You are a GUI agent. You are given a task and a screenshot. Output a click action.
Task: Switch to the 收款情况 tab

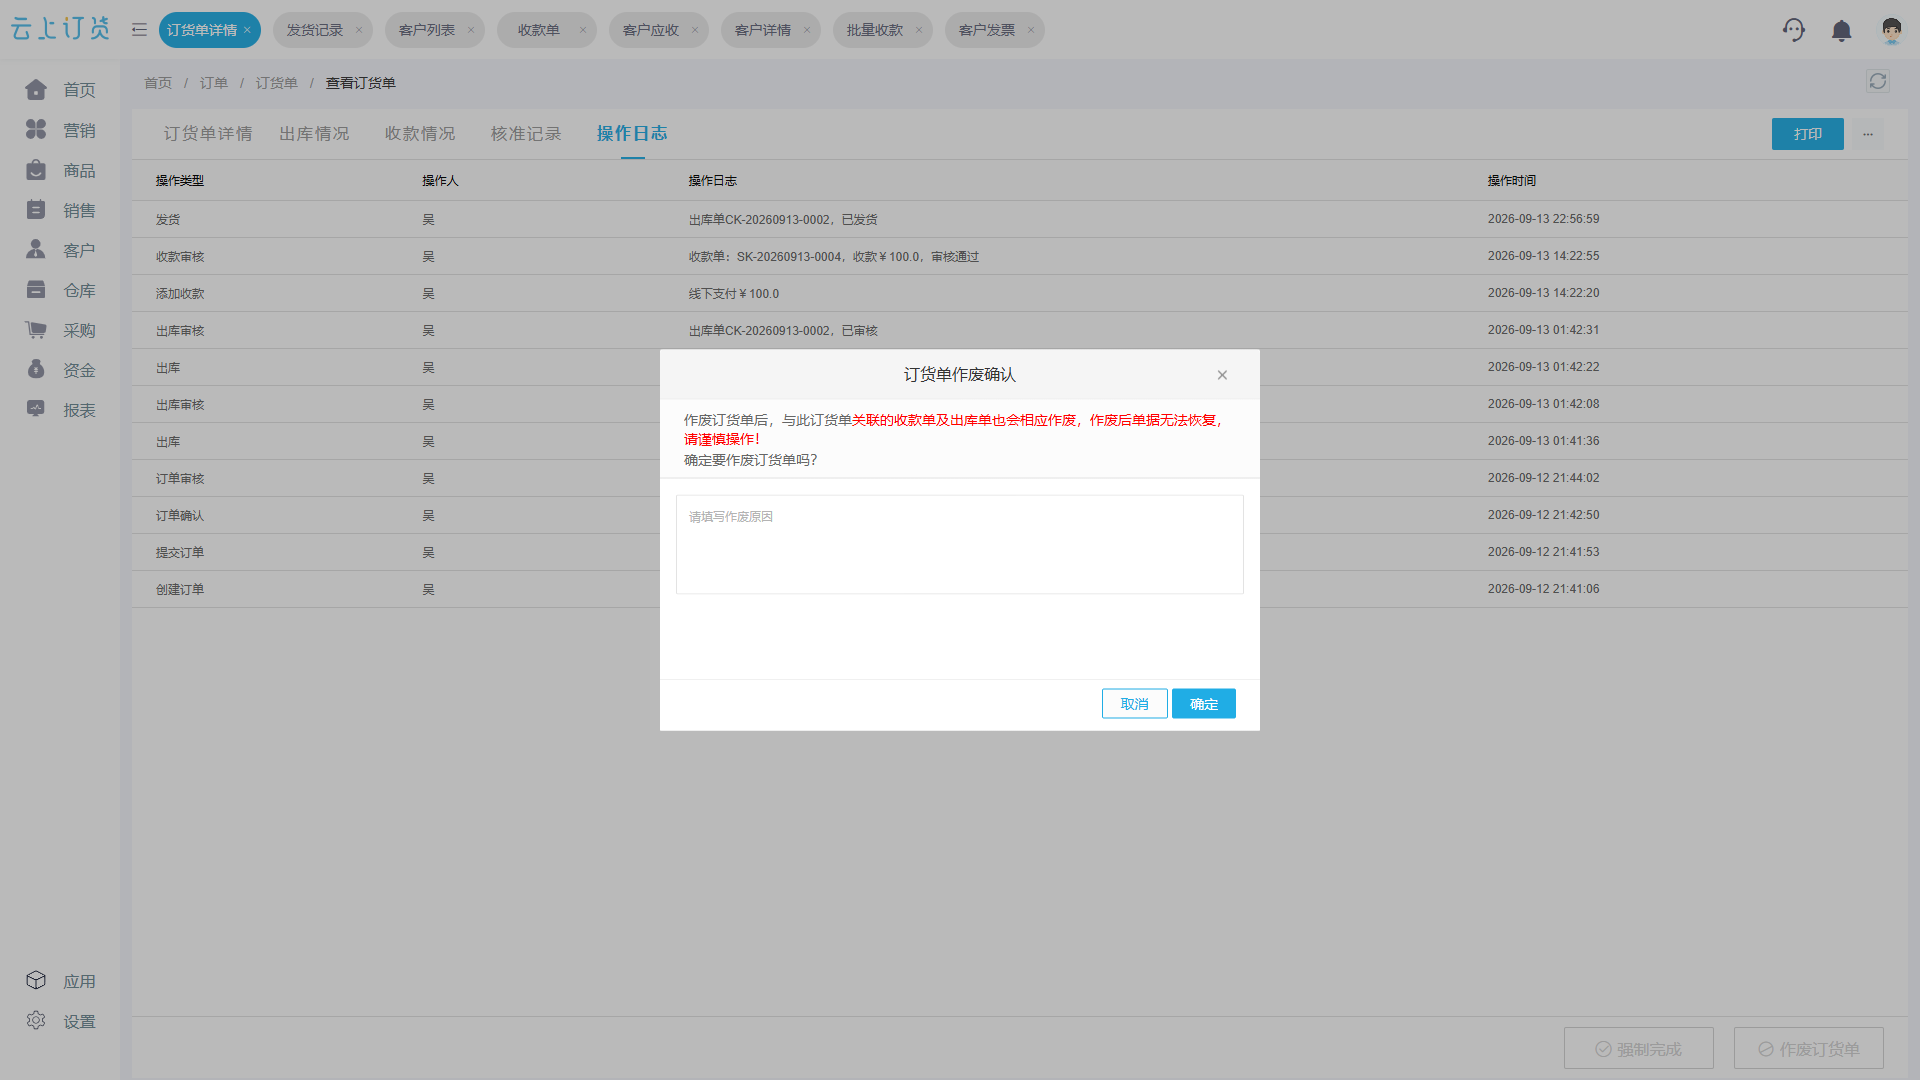tap(420, 134)
